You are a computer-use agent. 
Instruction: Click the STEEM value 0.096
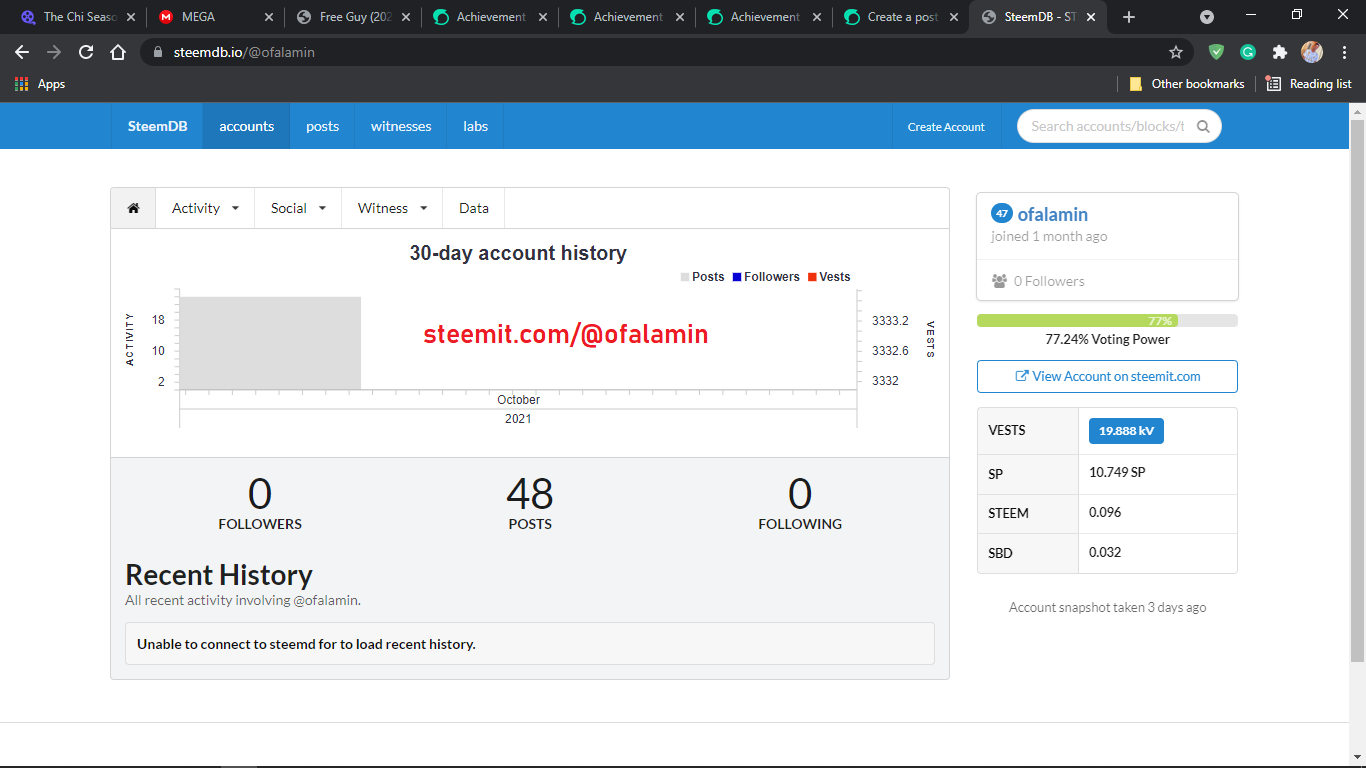(x=1105, y=512)
